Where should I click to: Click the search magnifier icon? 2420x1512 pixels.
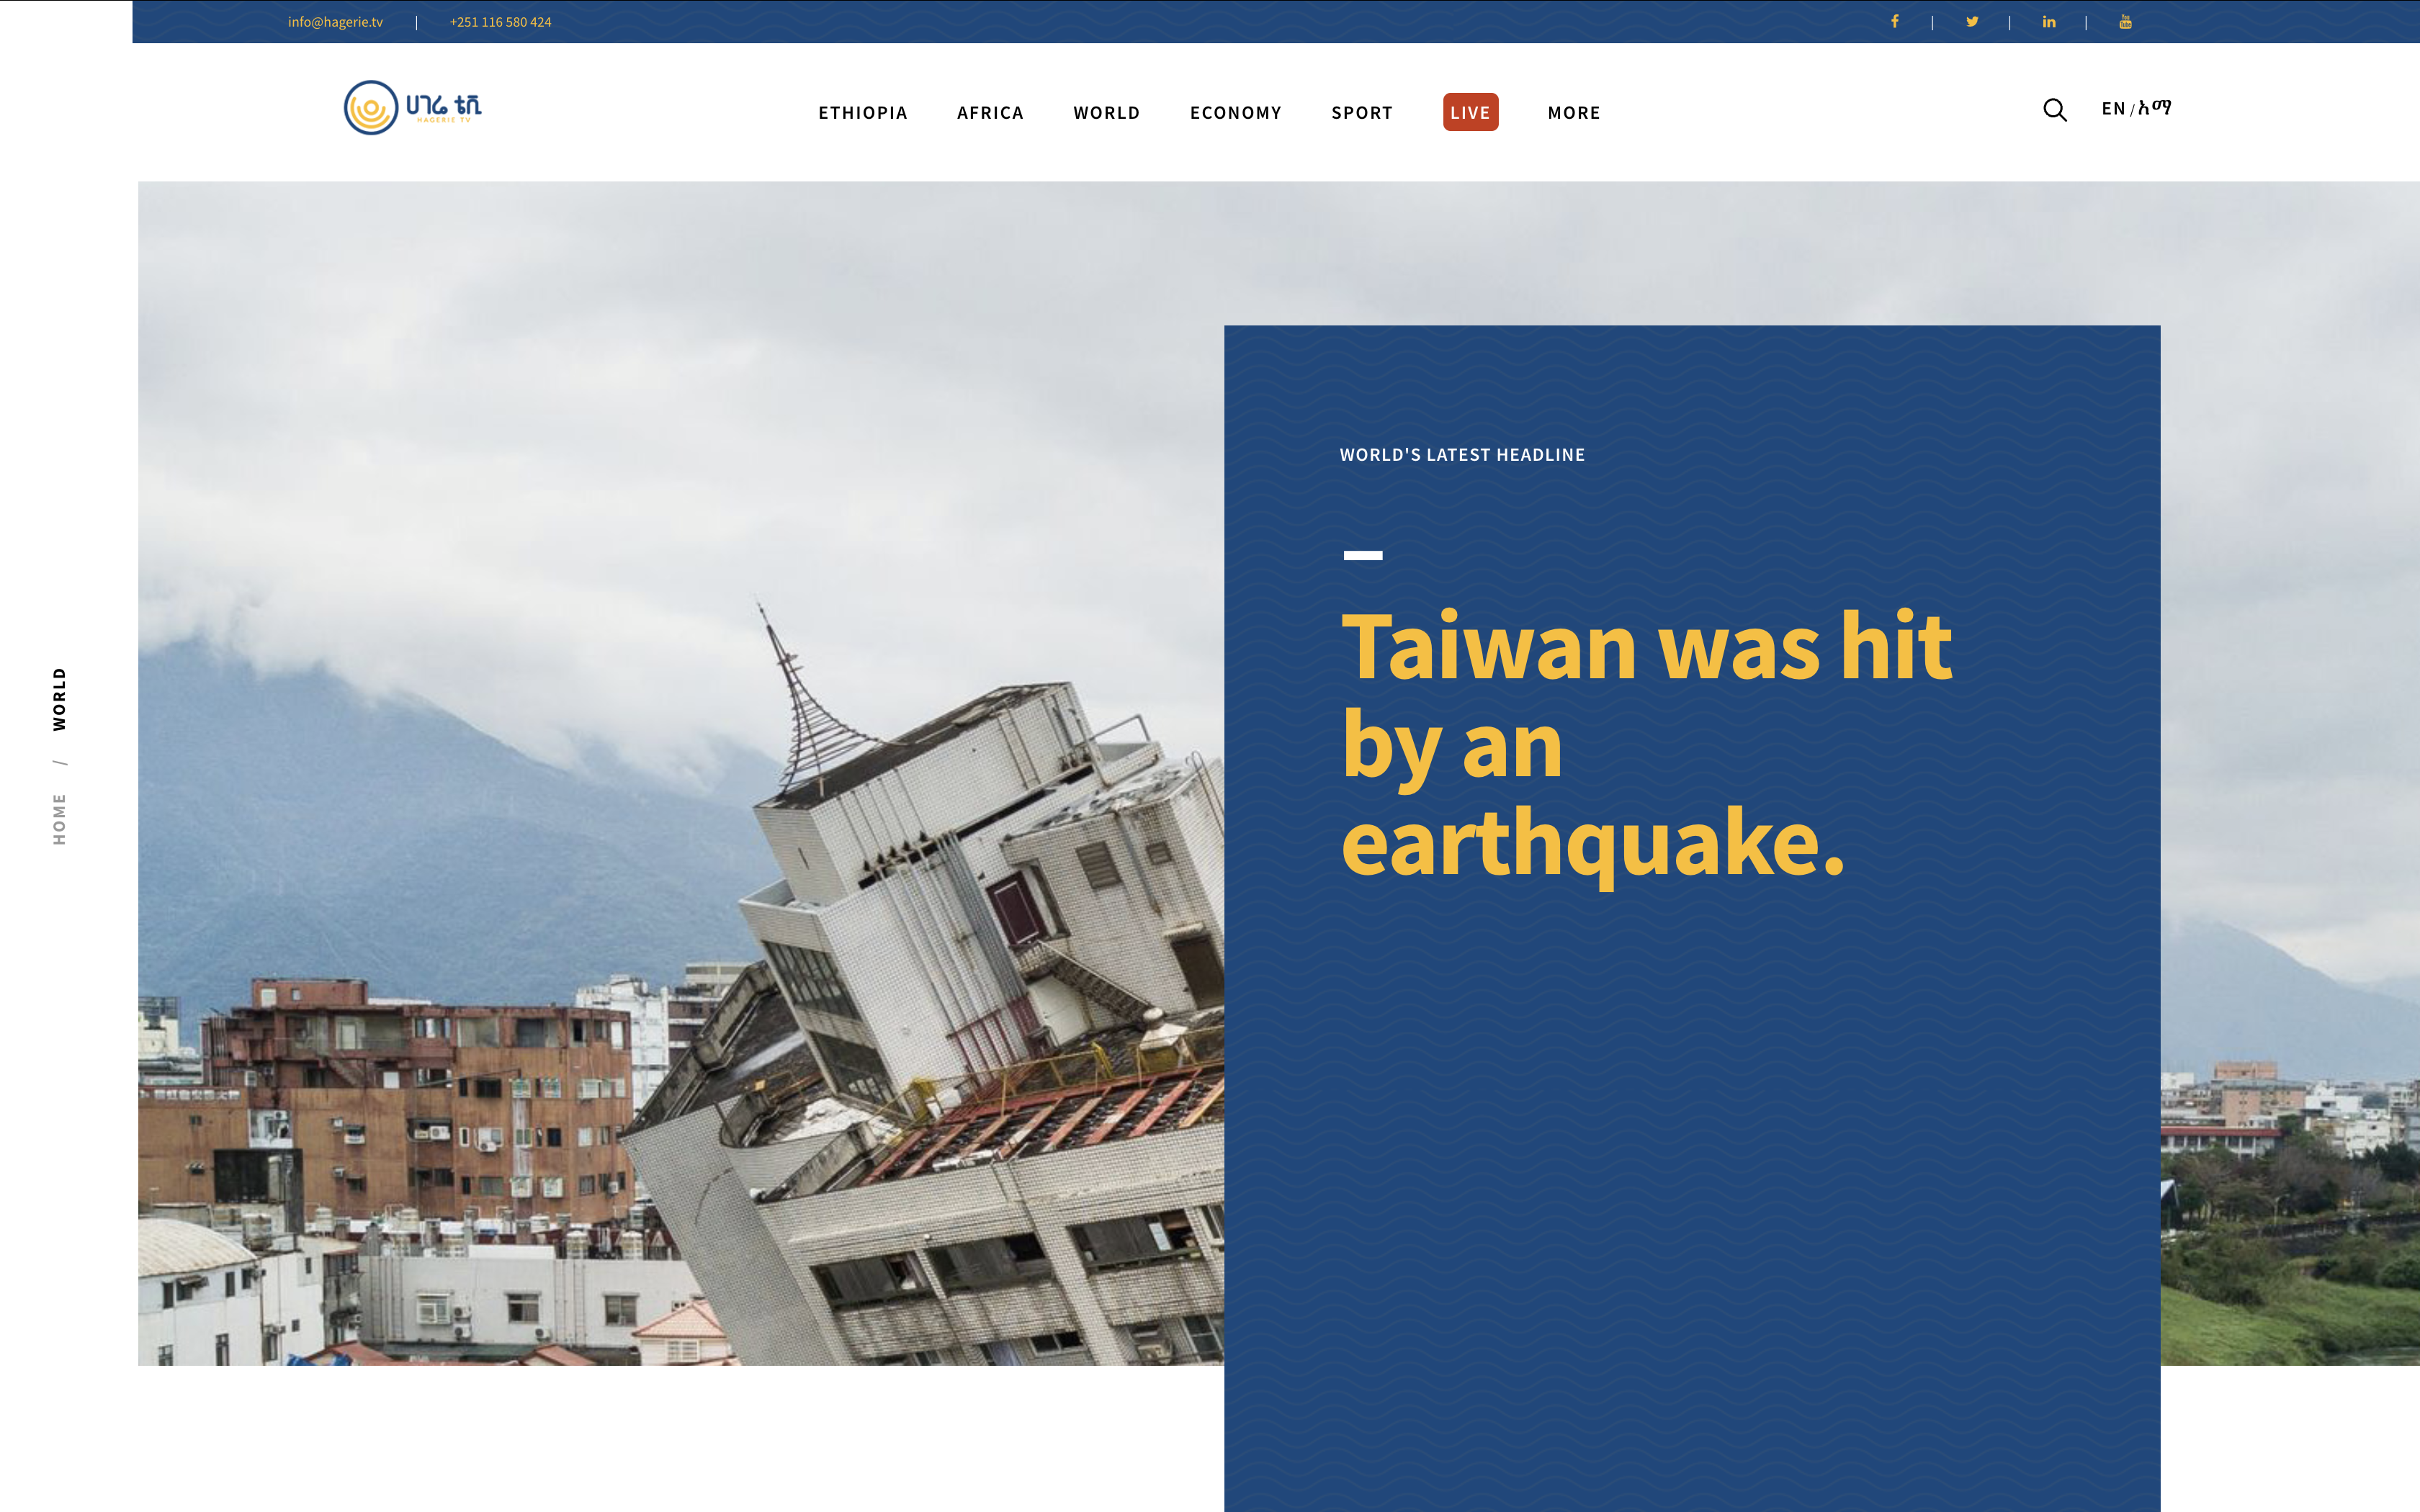click(x=2054, y=110)
